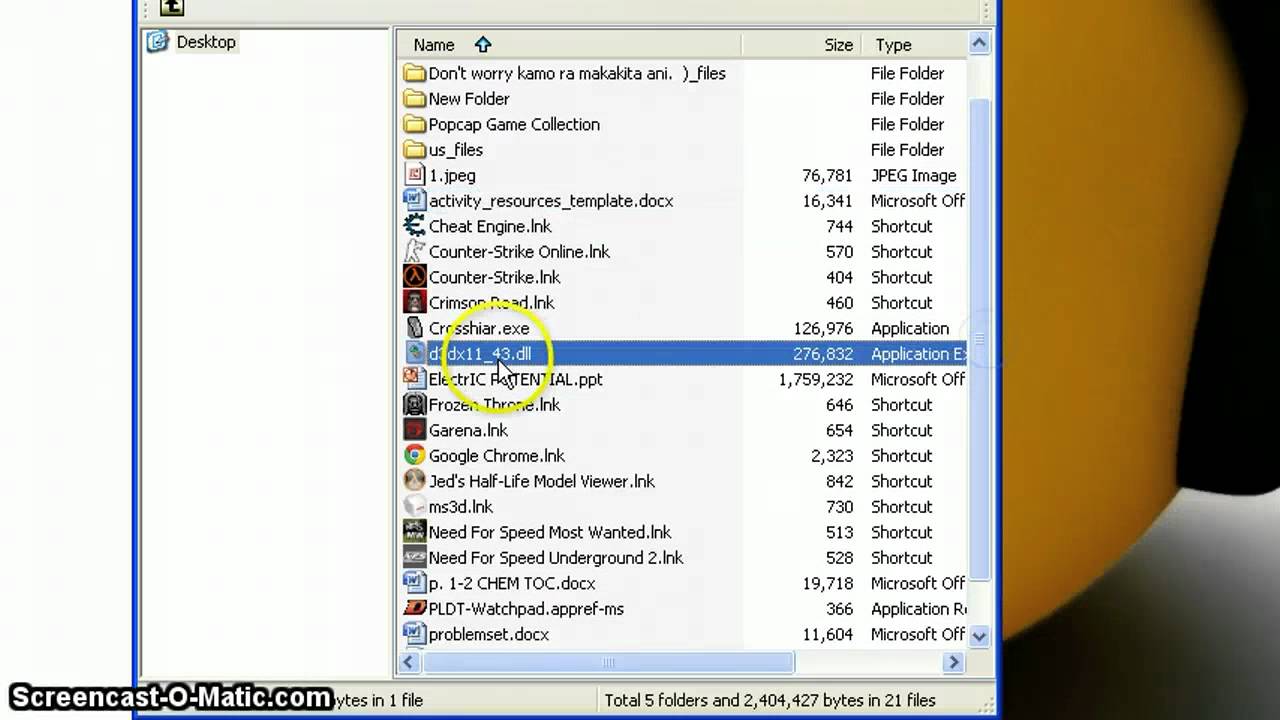Click the vertical scrollbar thumb
This screenshot has height=720, width=1280.
[x=979, y=342]
